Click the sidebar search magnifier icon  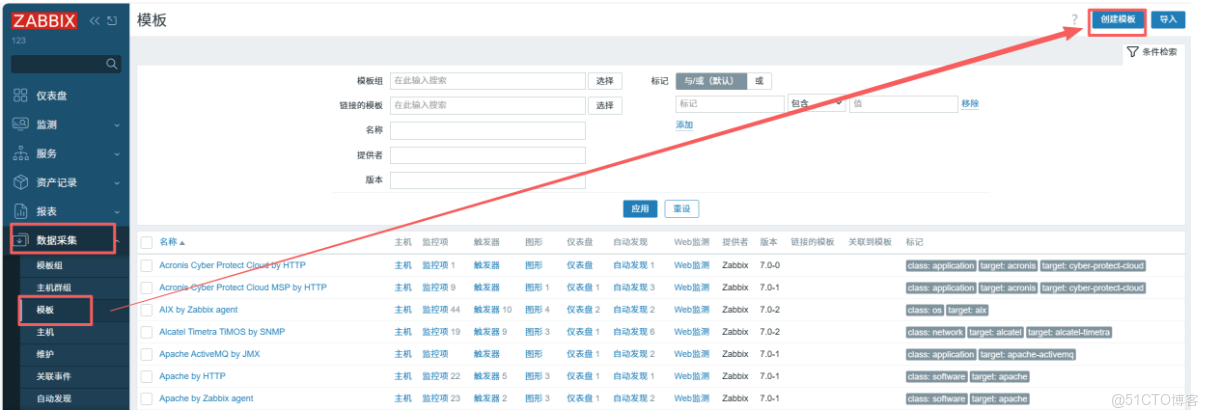click(x=112, y=64)
